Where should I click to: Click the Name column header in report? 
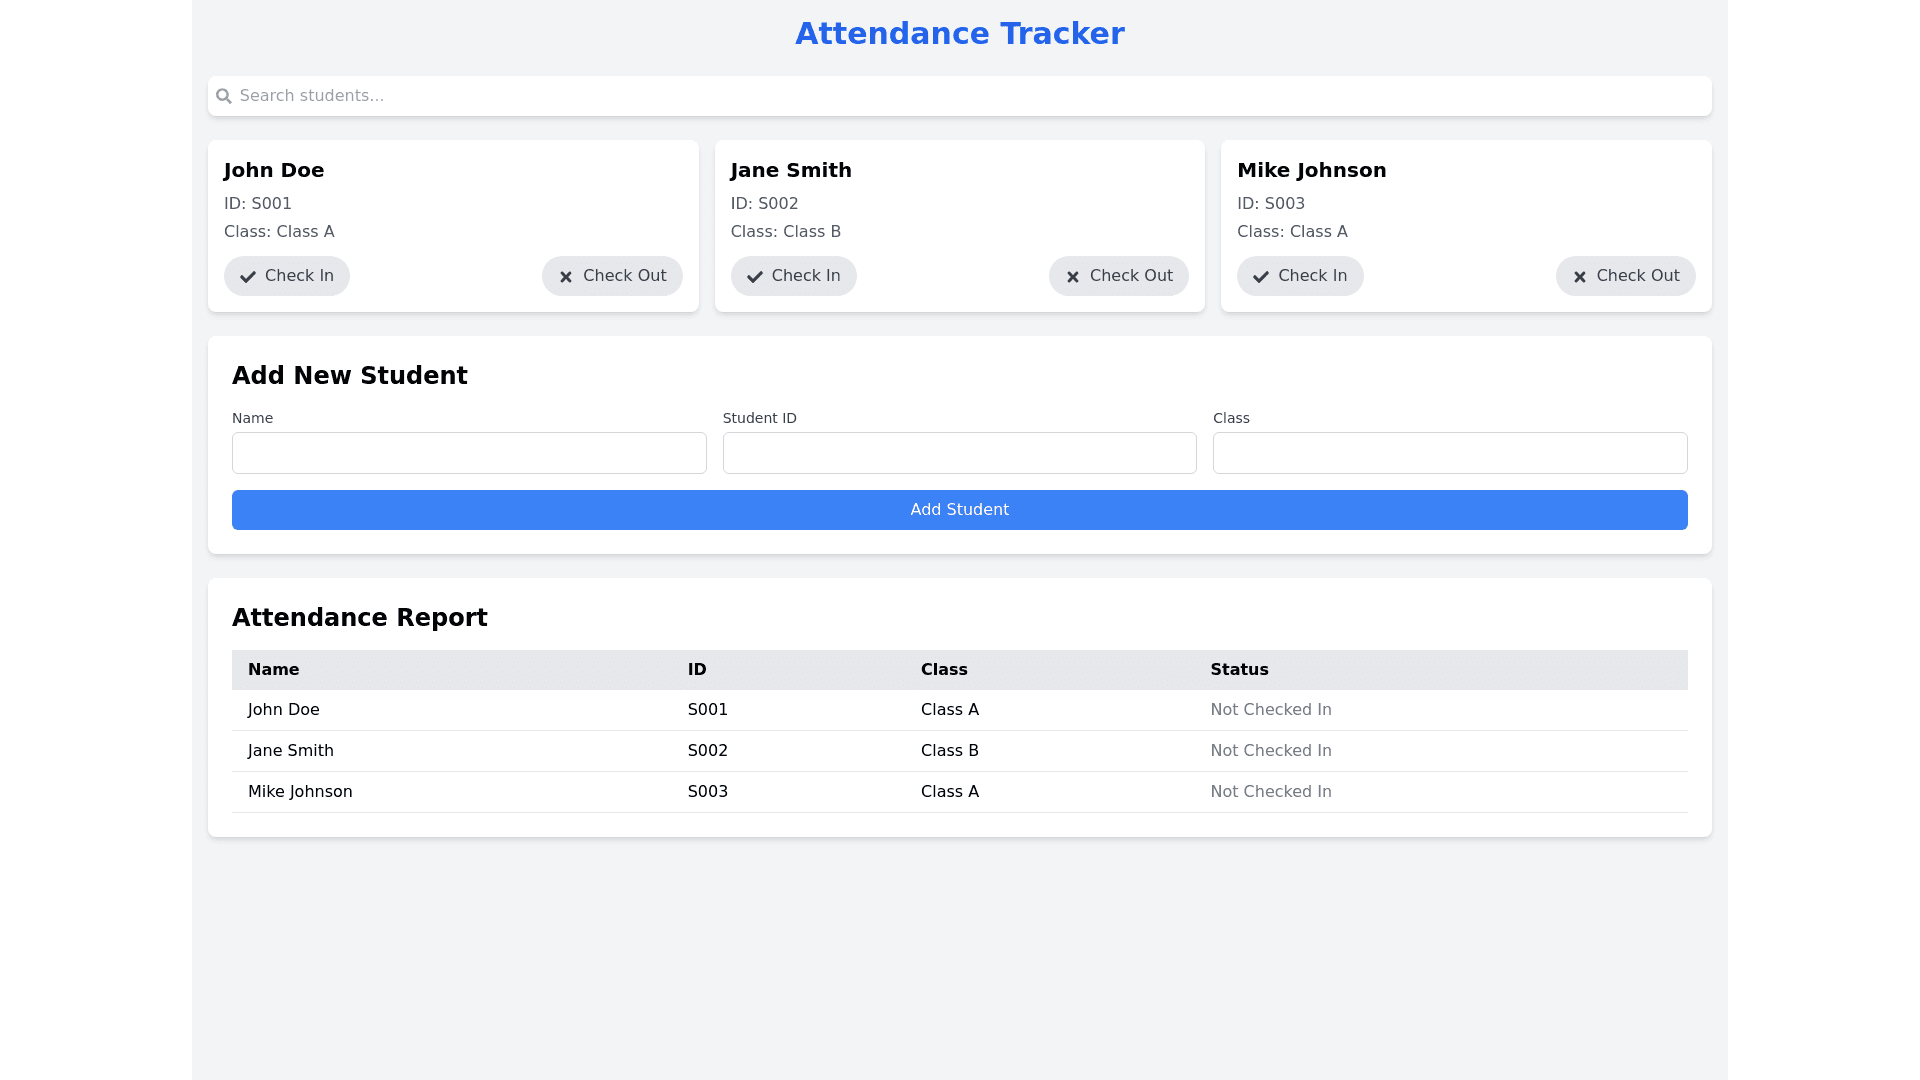[x=273, y=670]
